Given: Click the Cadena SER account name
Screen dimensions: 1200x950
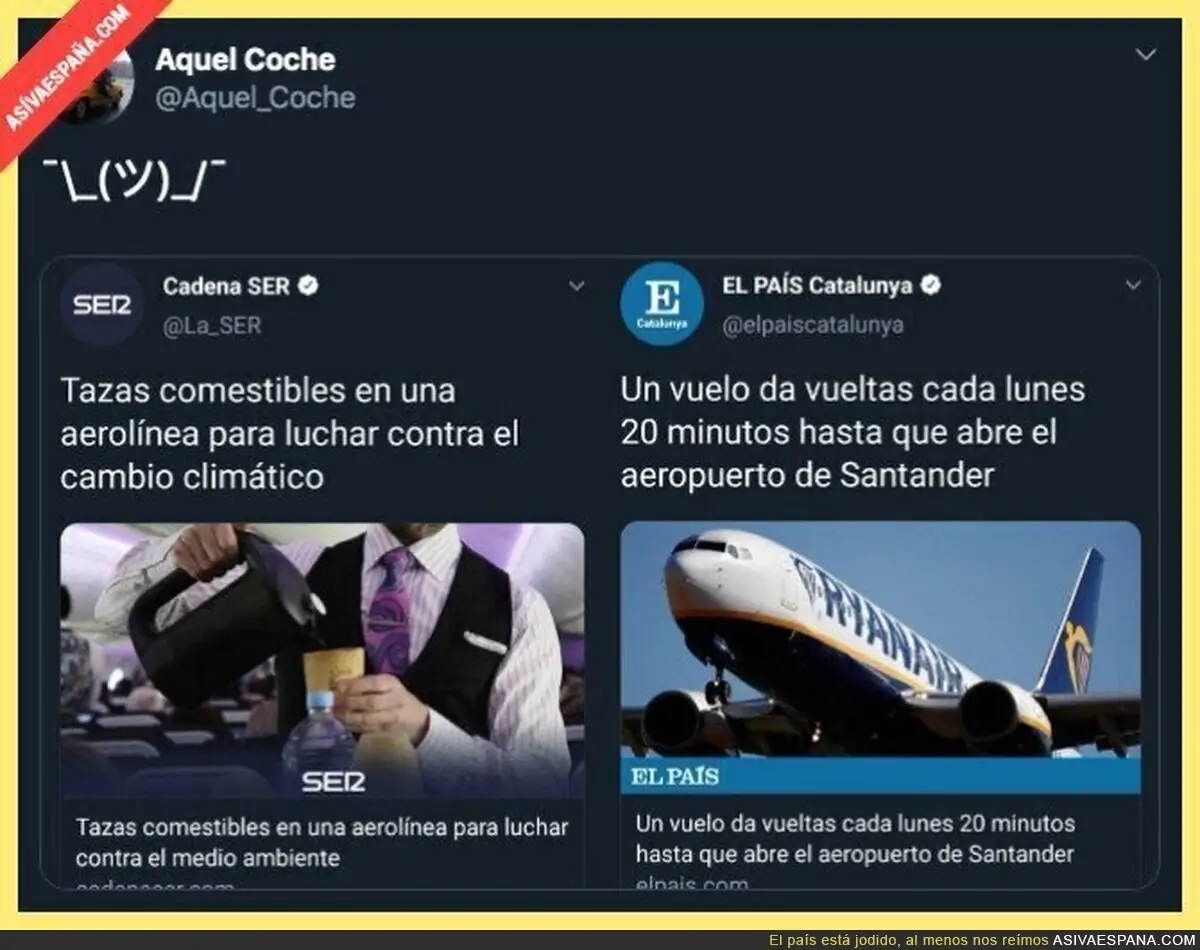Looking at the screenshot, I should point(226,286).
